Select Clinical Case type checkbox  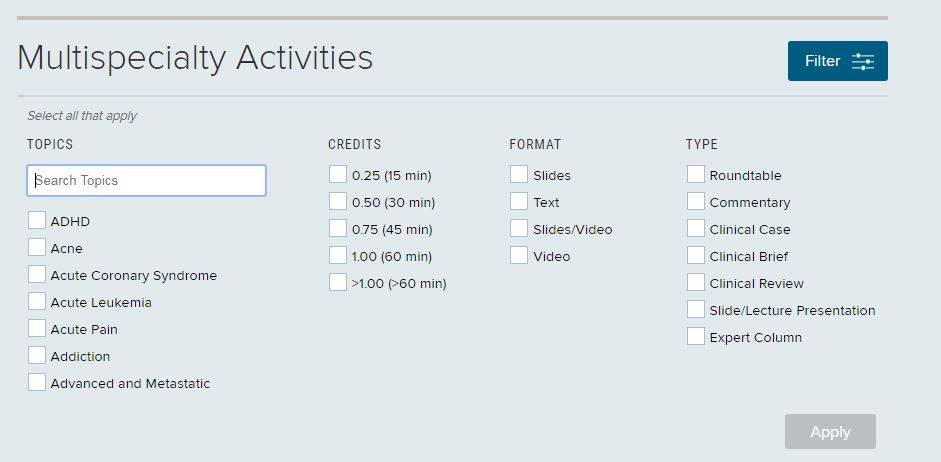pyautogui.click(x=696, y=229)
